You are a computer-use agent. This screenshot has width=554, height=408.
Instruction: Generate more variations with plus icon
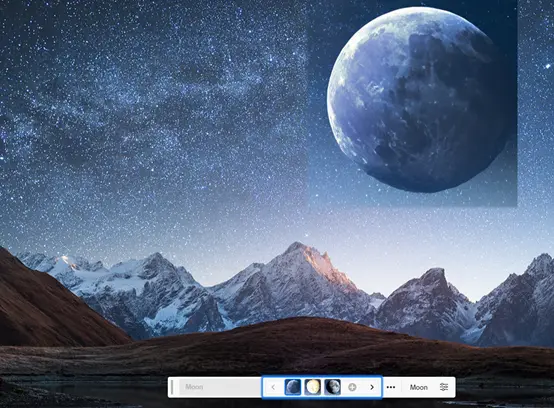click(x=352, y=387)
